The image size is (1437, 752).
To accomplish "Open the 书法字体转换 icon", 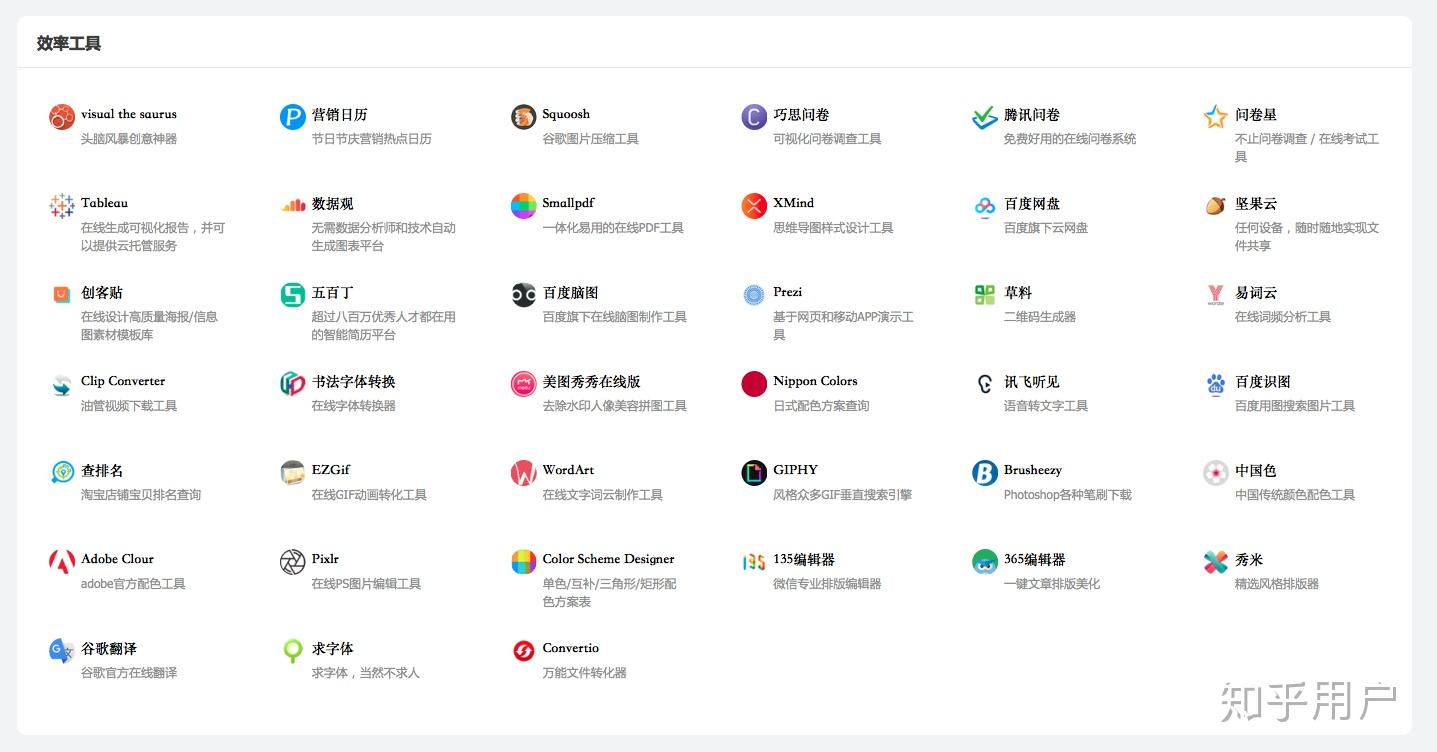I will click(x=292, y=384).
